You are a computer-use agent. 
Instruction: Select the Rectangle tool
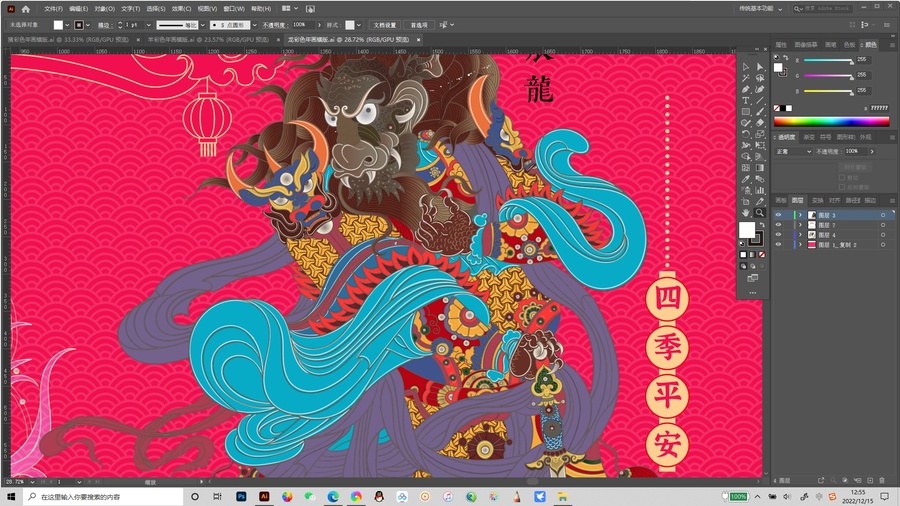click(746, 112)
